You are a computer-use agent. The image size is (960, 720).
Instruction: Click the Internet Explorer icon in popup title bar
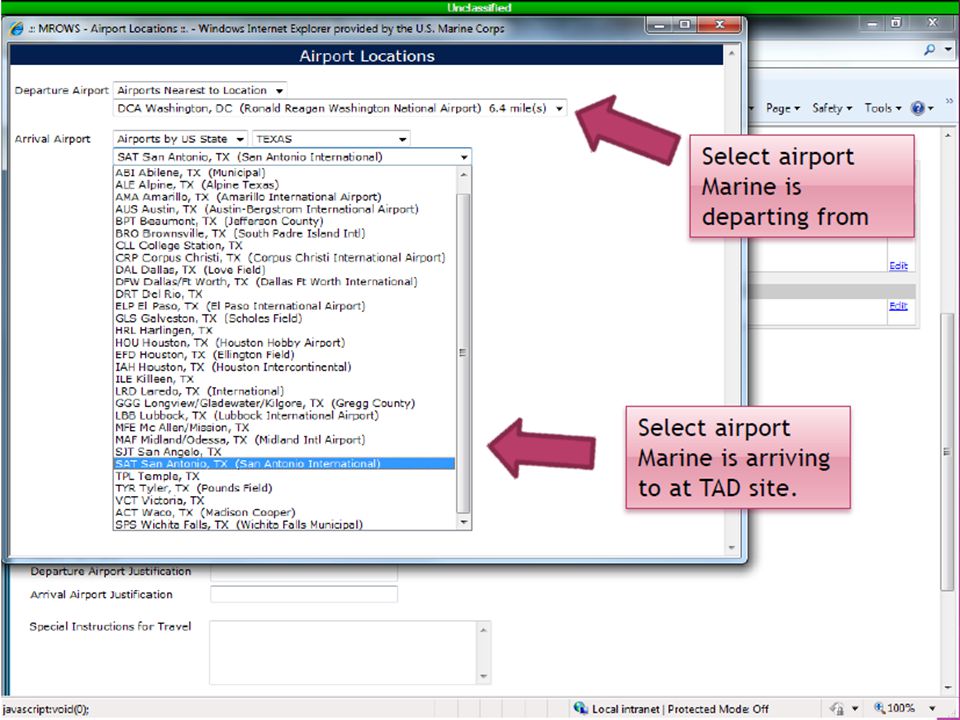point(17,28)
